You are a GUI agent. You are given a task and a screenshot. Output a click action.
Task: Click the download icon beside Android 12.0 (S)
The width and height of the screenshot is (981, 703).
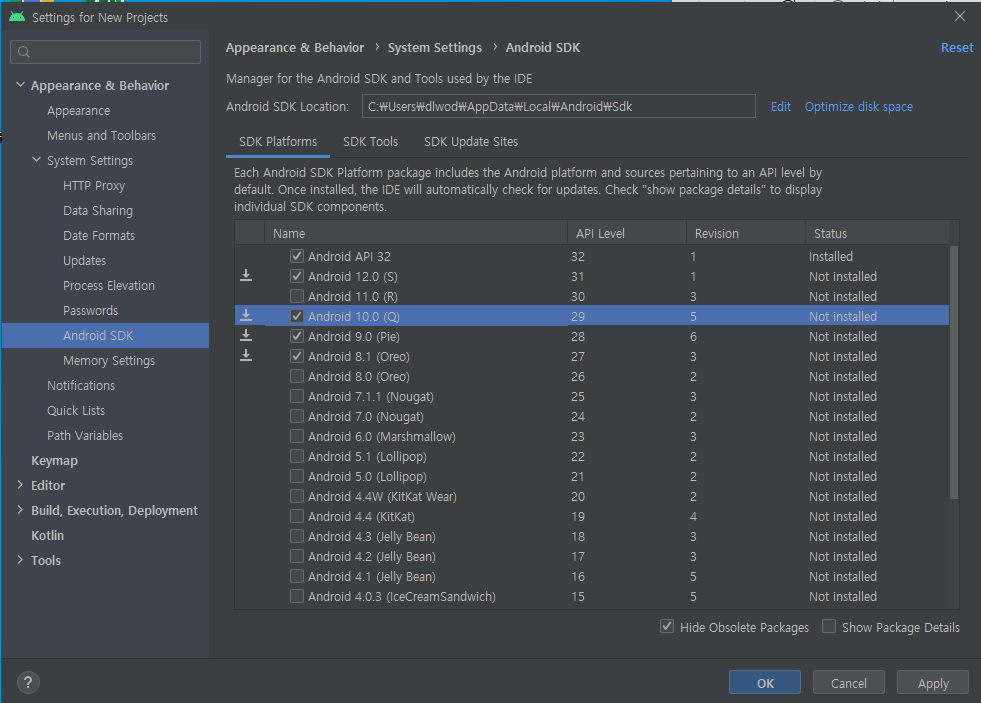click(246, 276)
